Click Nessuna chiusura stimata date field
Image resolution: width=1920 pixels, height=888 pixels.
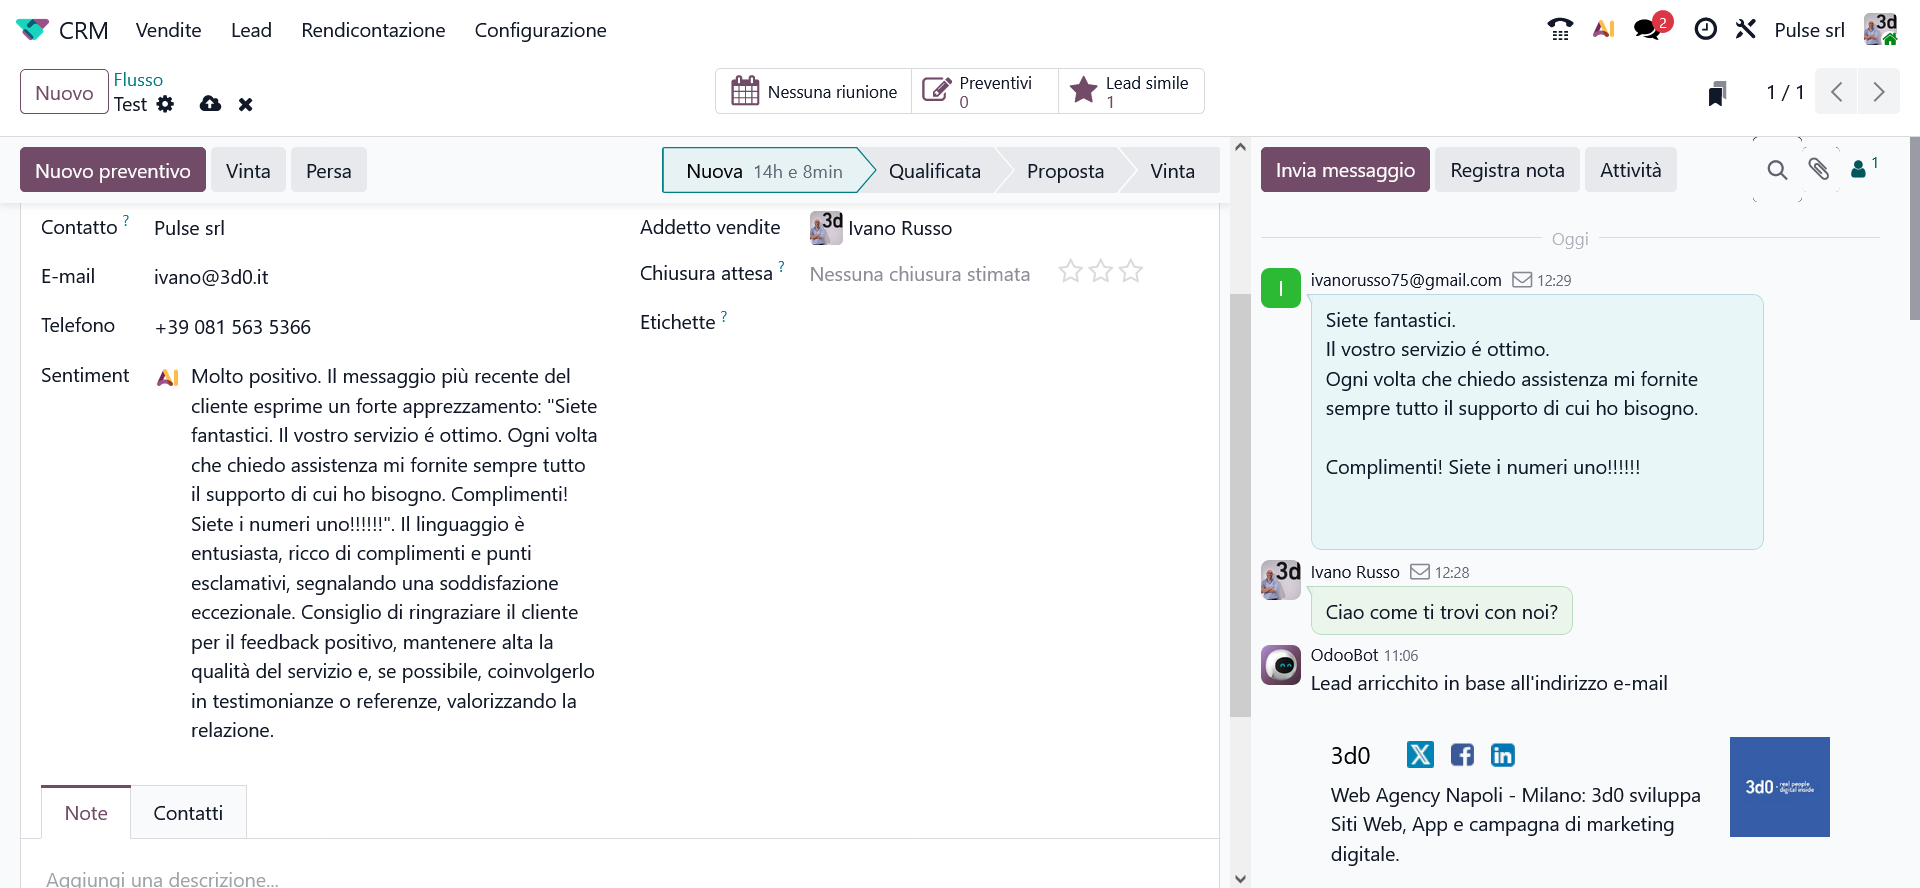[919, 274]
